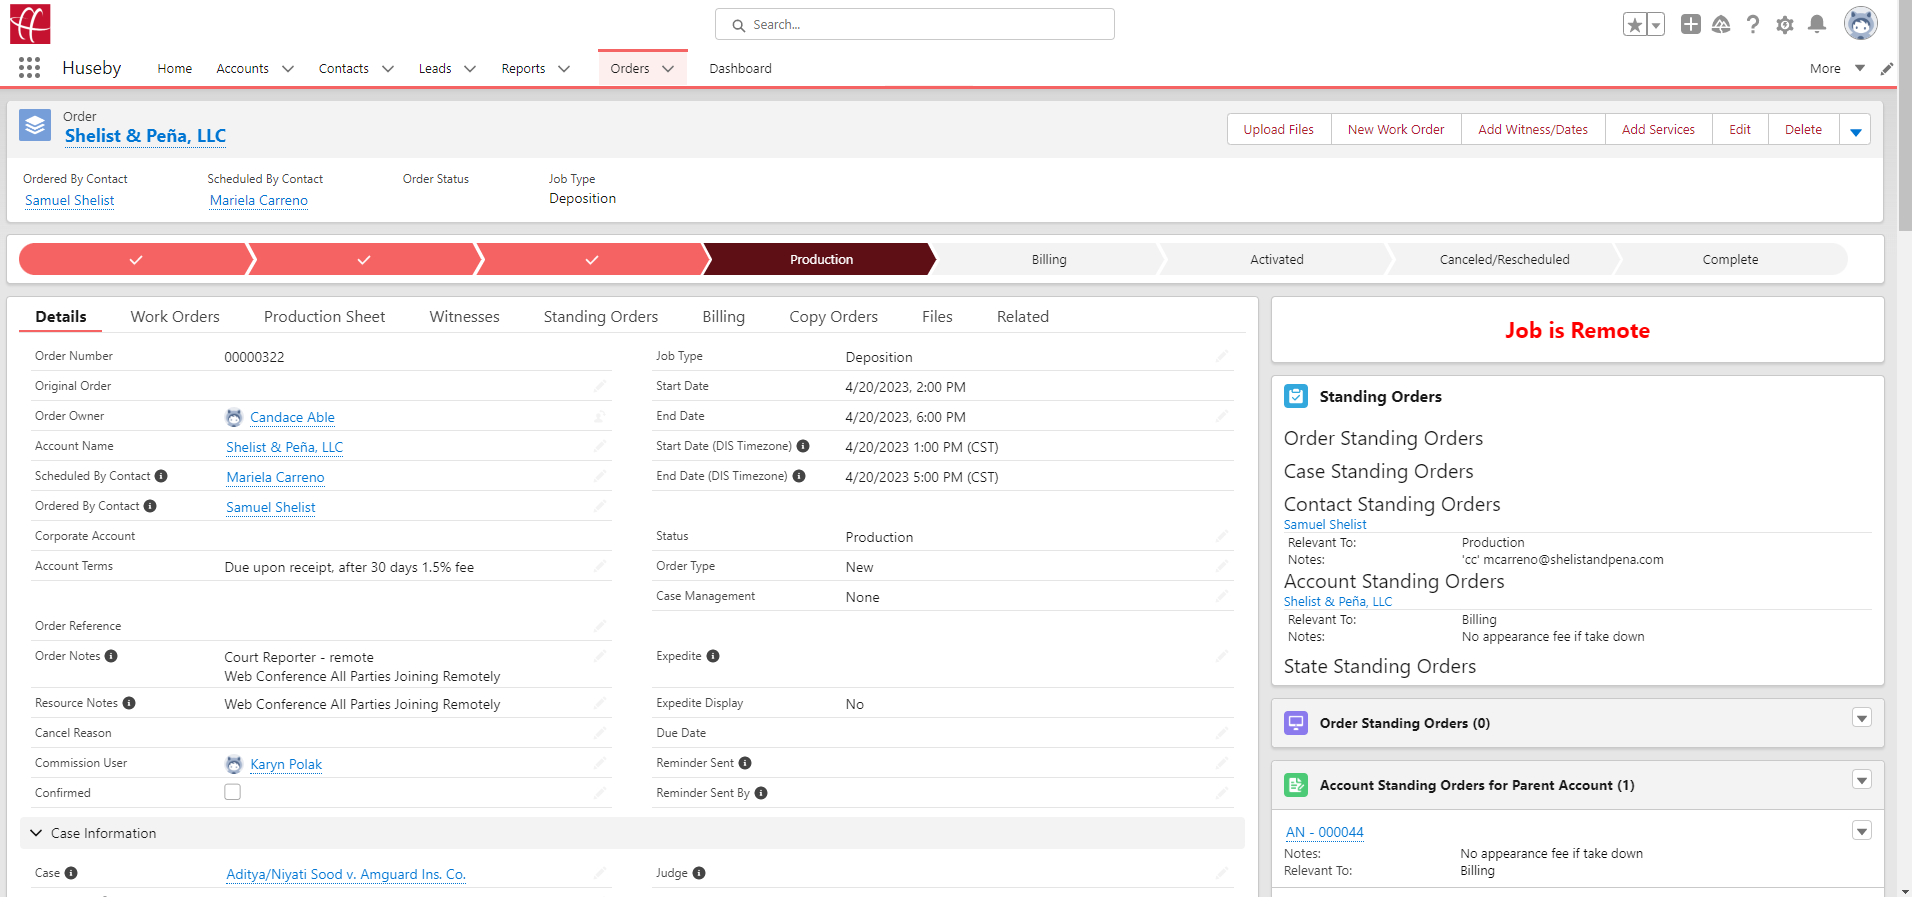This screenshot has height=897, width=1912.
Task: Click the global Search field
Action: (x=915, y=24)
